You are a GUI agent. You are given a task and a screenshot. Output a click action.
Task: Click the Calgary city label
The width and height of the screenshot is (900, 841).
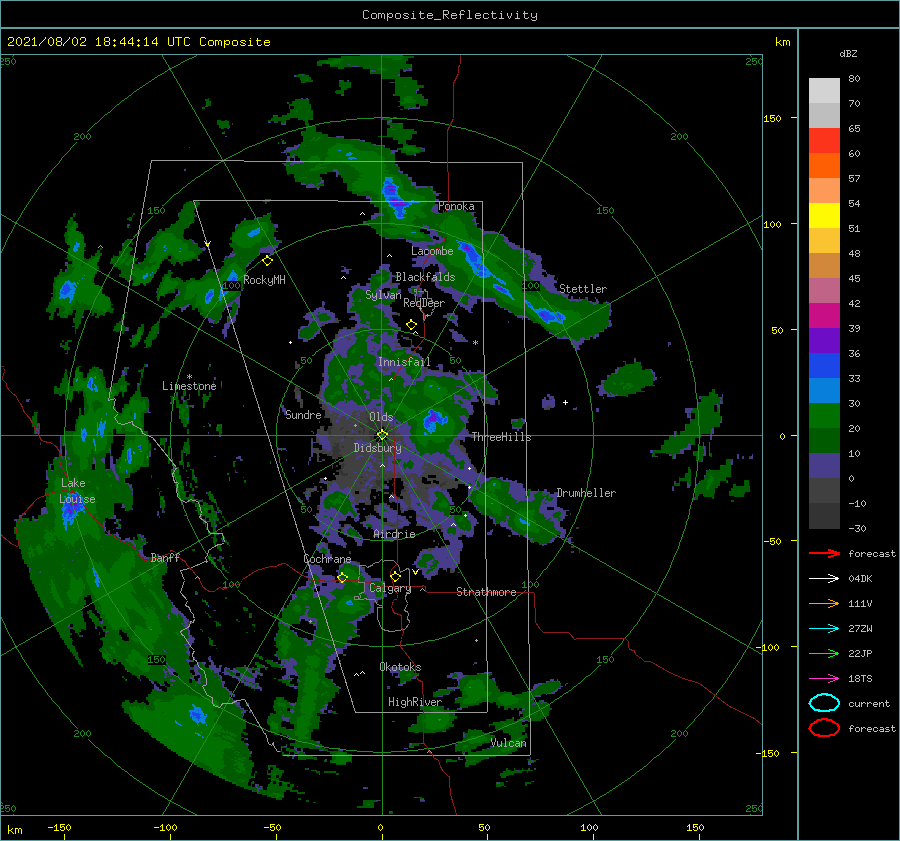coord(390,588)
